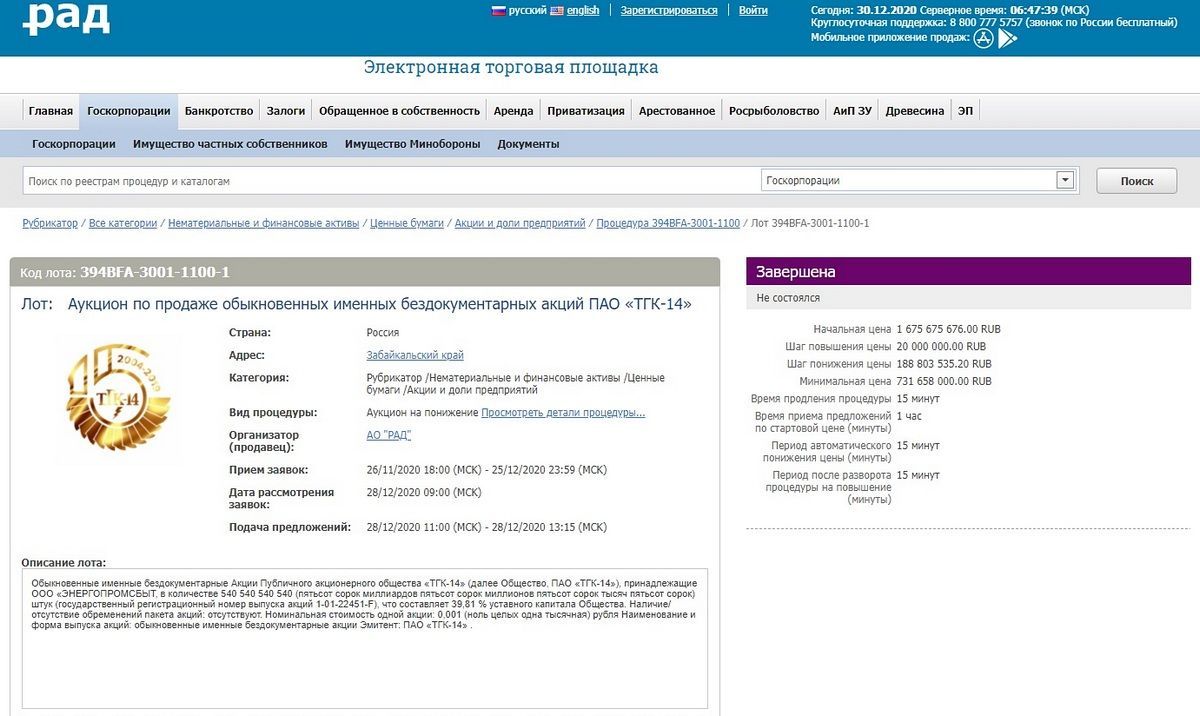This screenshot has height=716, width=1200.
Task: Open the Документы submenu item
Action: pyautogui.click(x=528, y=144)
